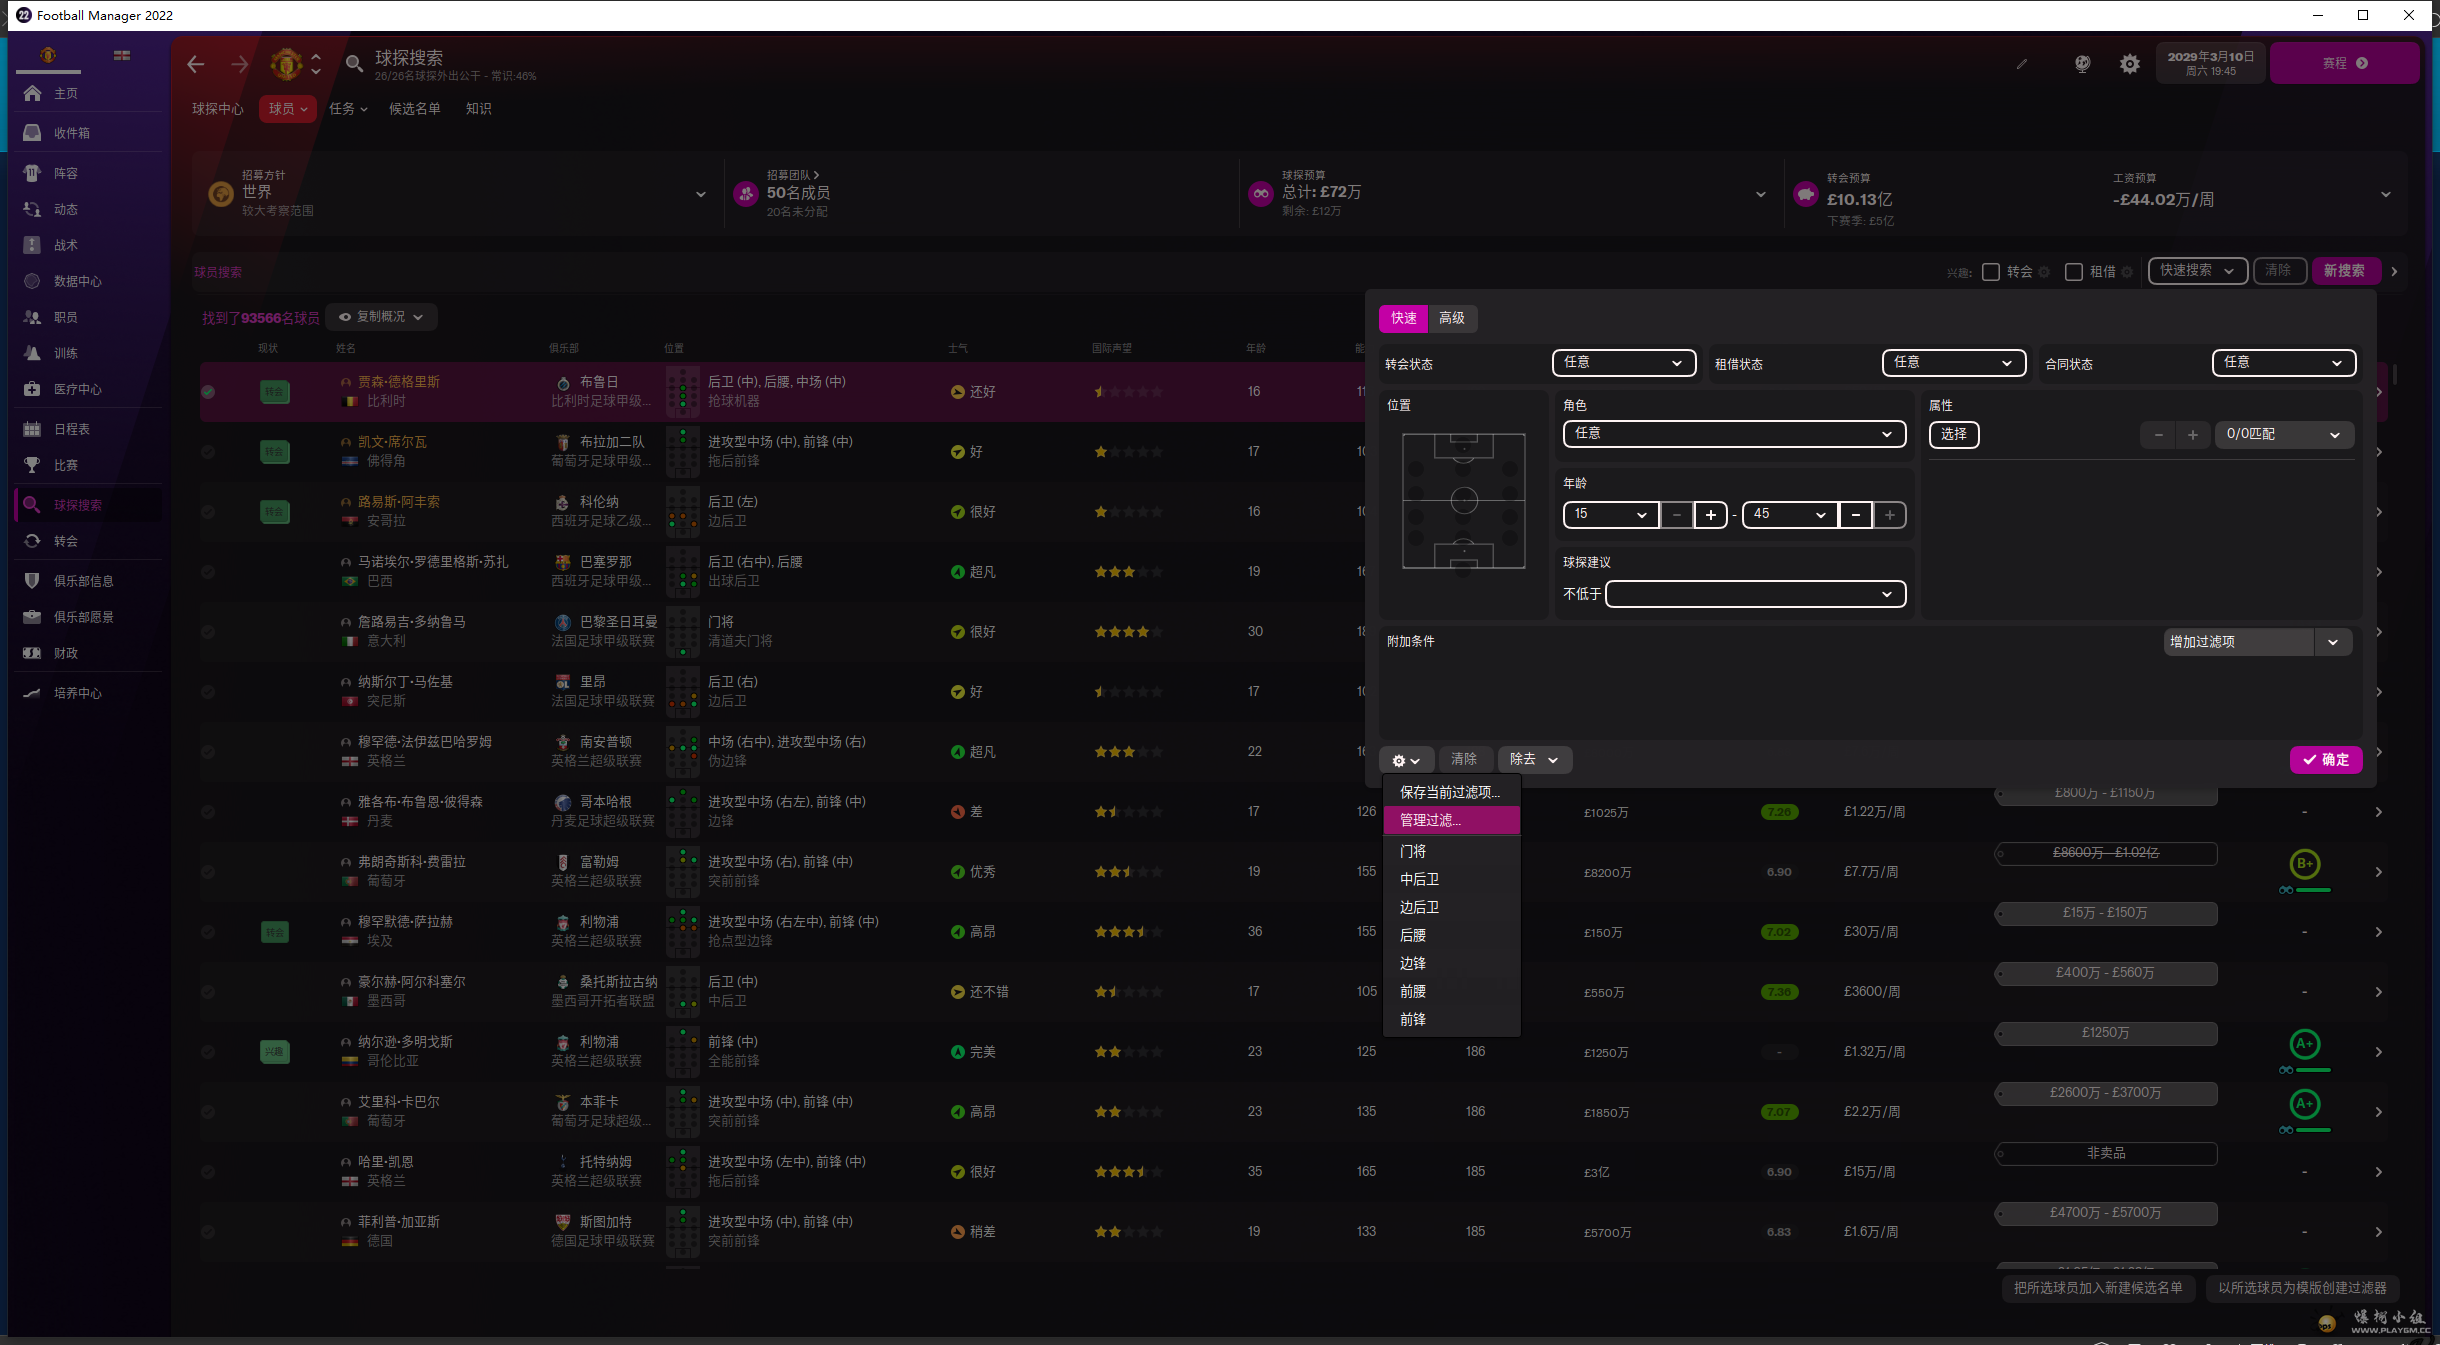Open the 租借状态 dropdown
Image resolution: width=2440 pixels, height=1345 pixels.
1954,363
